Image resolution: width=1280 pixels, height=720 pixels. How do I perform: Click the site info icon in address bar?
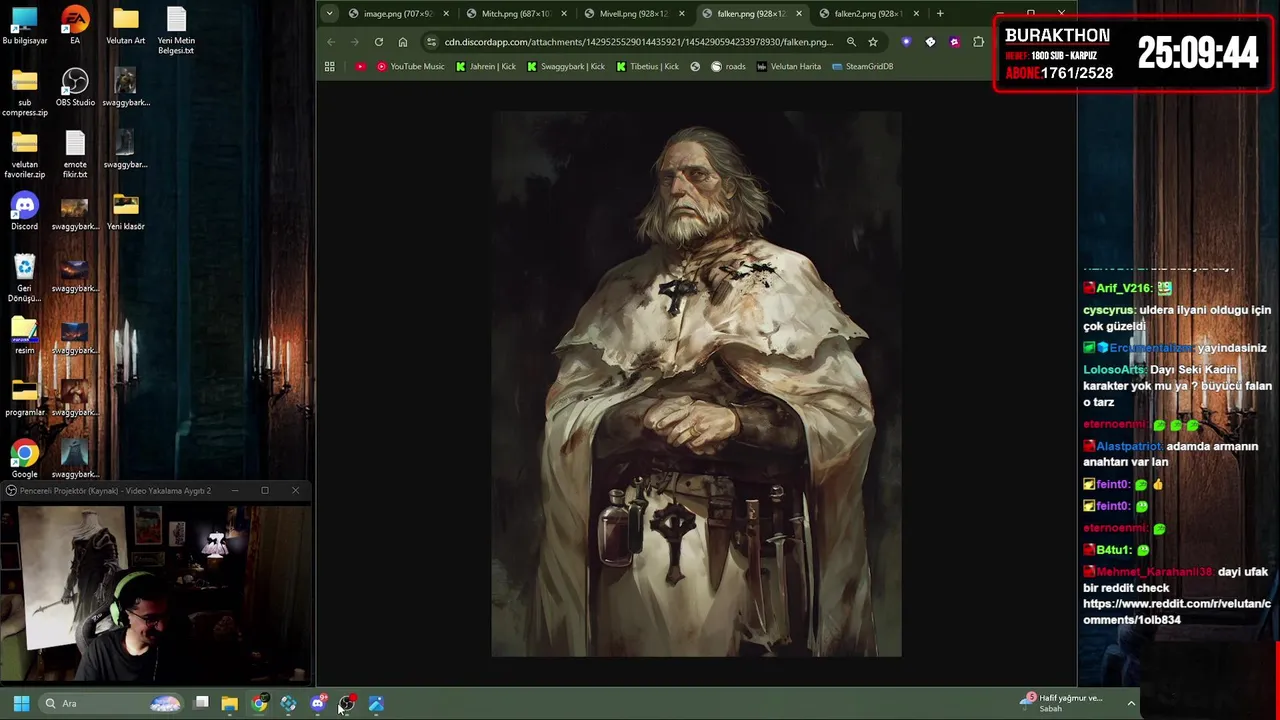tap(431, 42)
